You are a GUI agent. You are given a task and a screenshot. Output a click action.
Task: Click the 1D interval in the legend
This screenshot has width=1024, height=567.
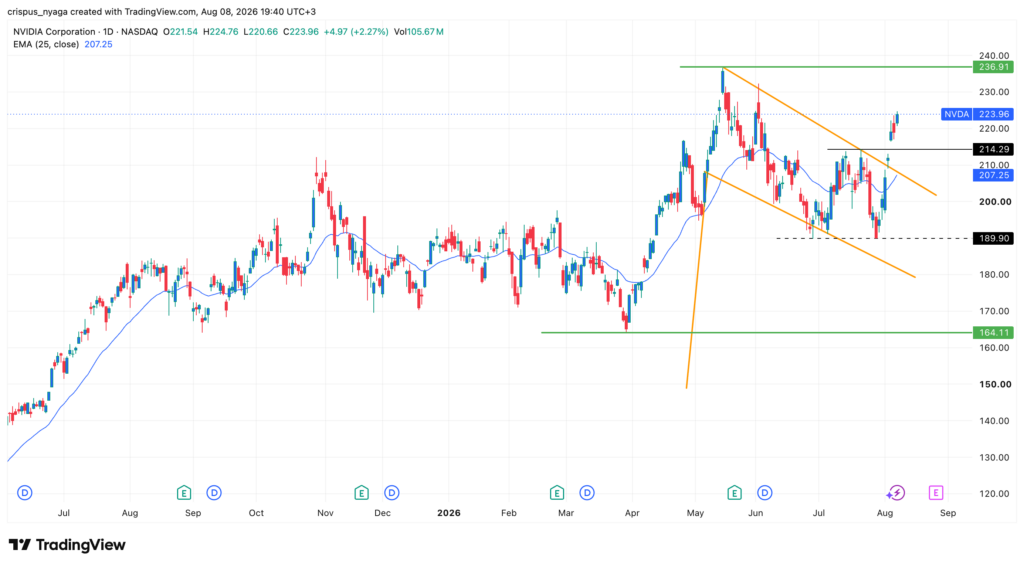point(110,31)
